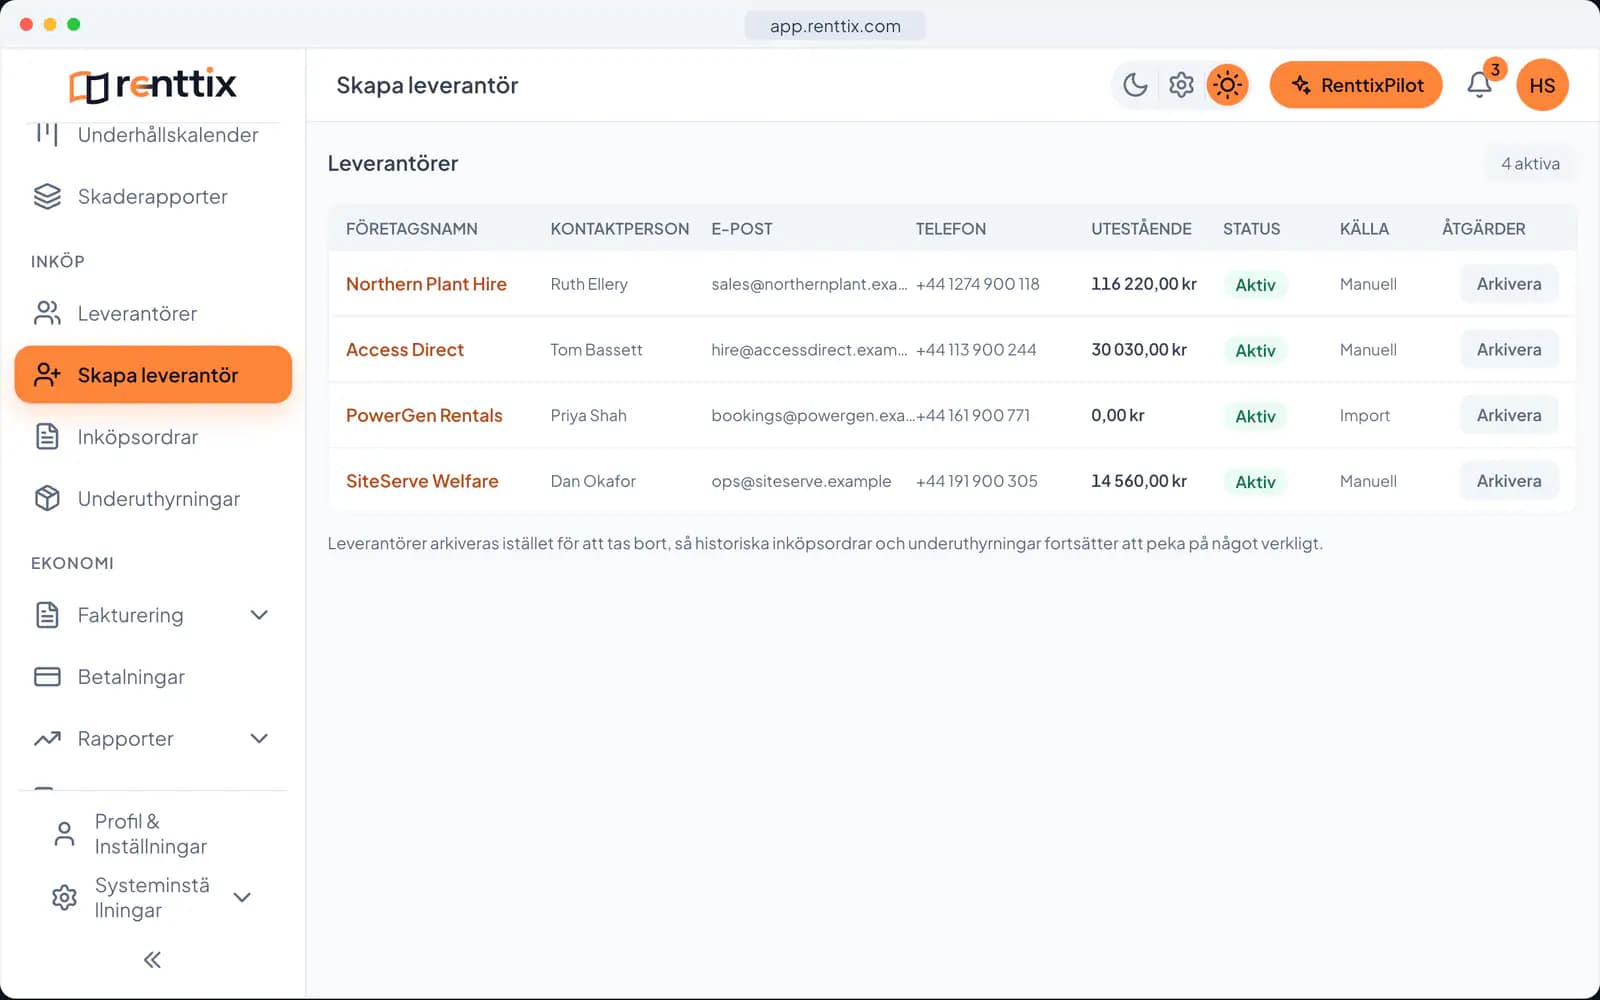Click Aktiv status of Northern Plant Hire
1600x1000 pixels.
click(1255, 285)
